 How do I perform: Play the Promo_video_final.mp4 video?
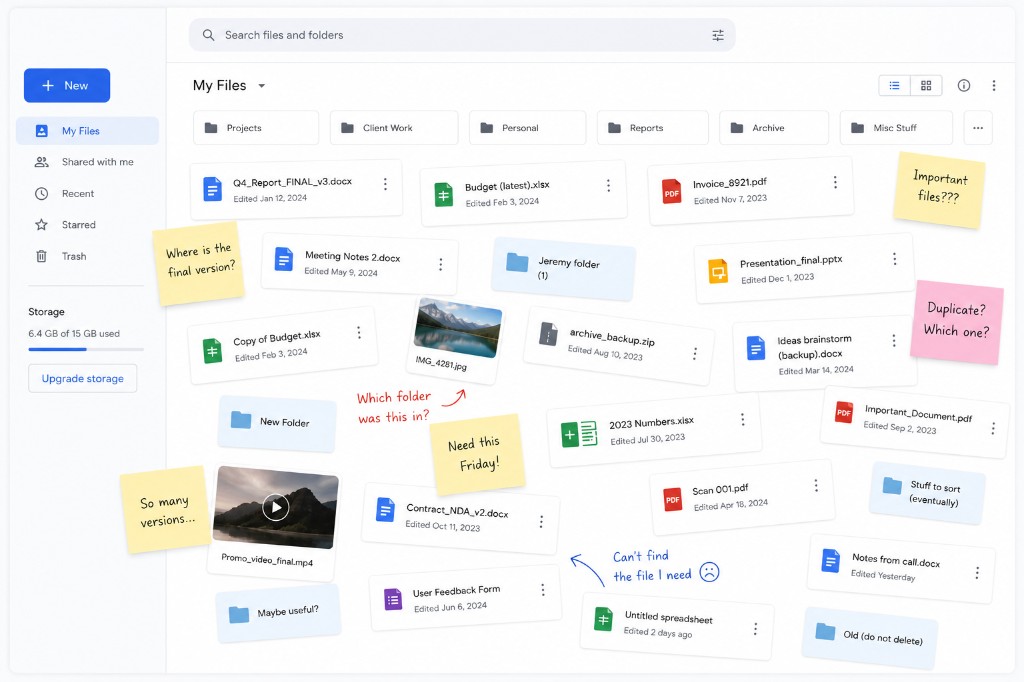pyautogui.click(x=276, y=507)
